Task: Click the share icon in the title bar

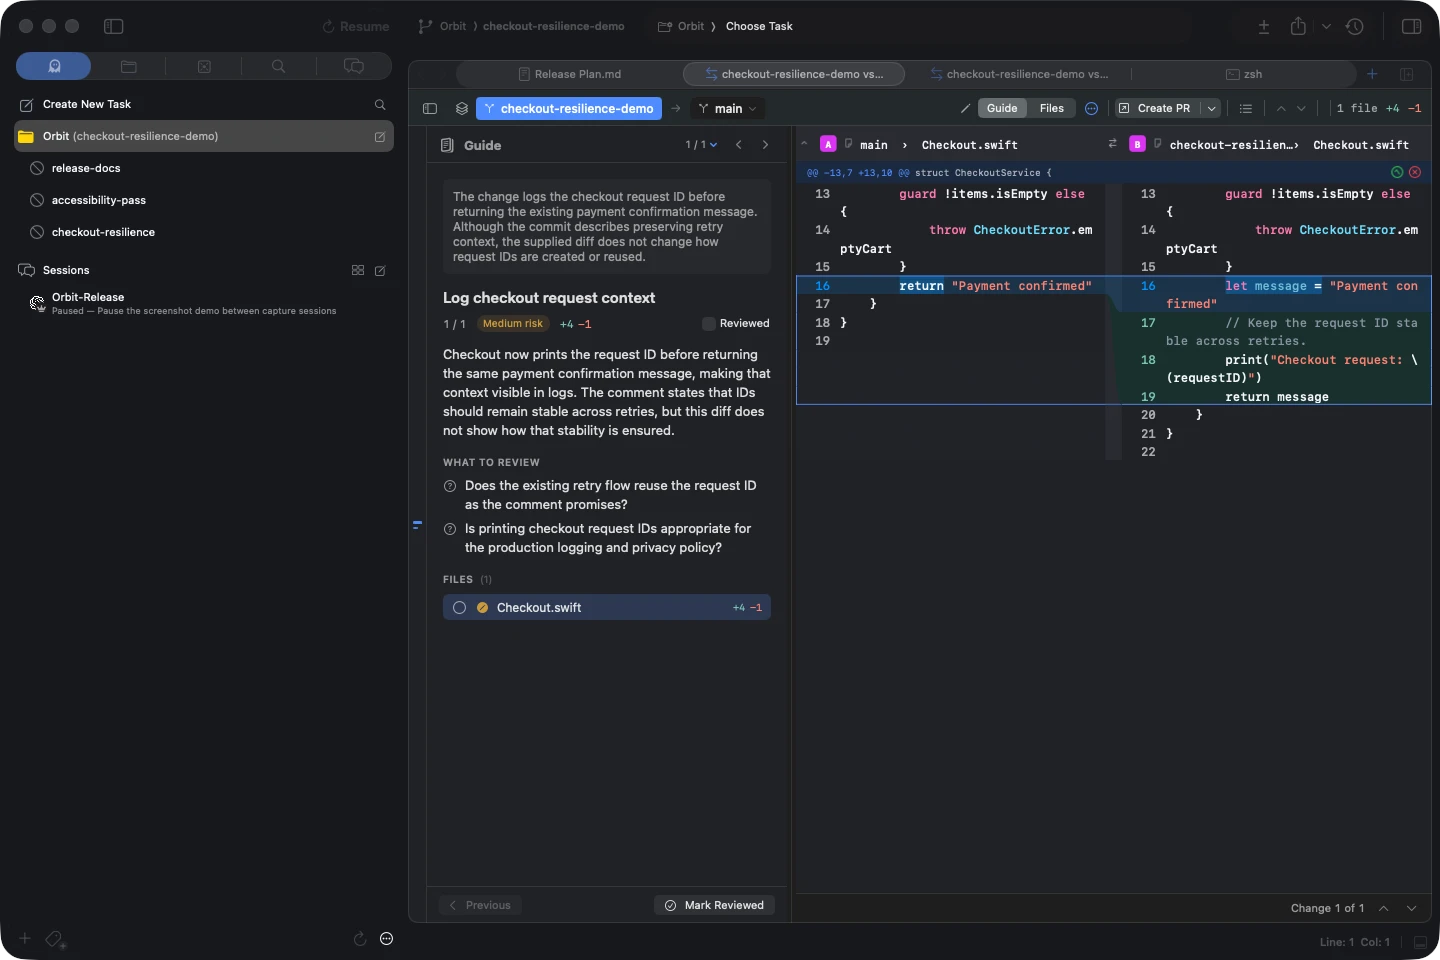Action: (x=1298, y=26)
